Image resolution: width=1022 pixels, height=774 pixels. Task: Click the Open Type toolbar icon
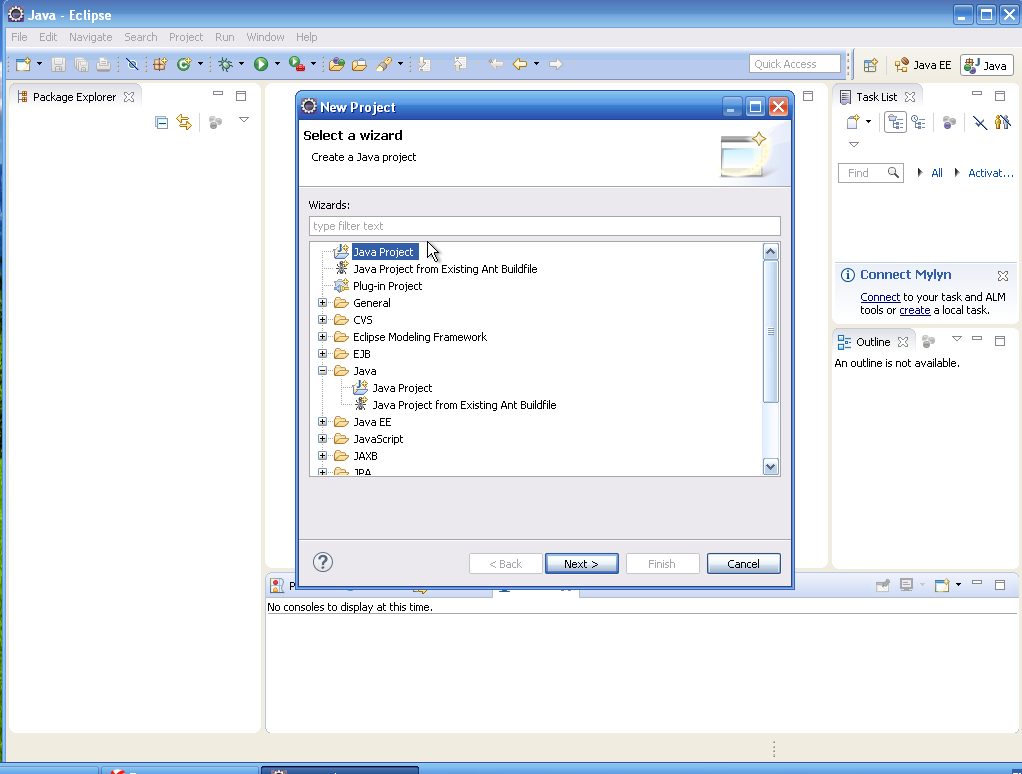pyautogui.click(x=336, y=64)
